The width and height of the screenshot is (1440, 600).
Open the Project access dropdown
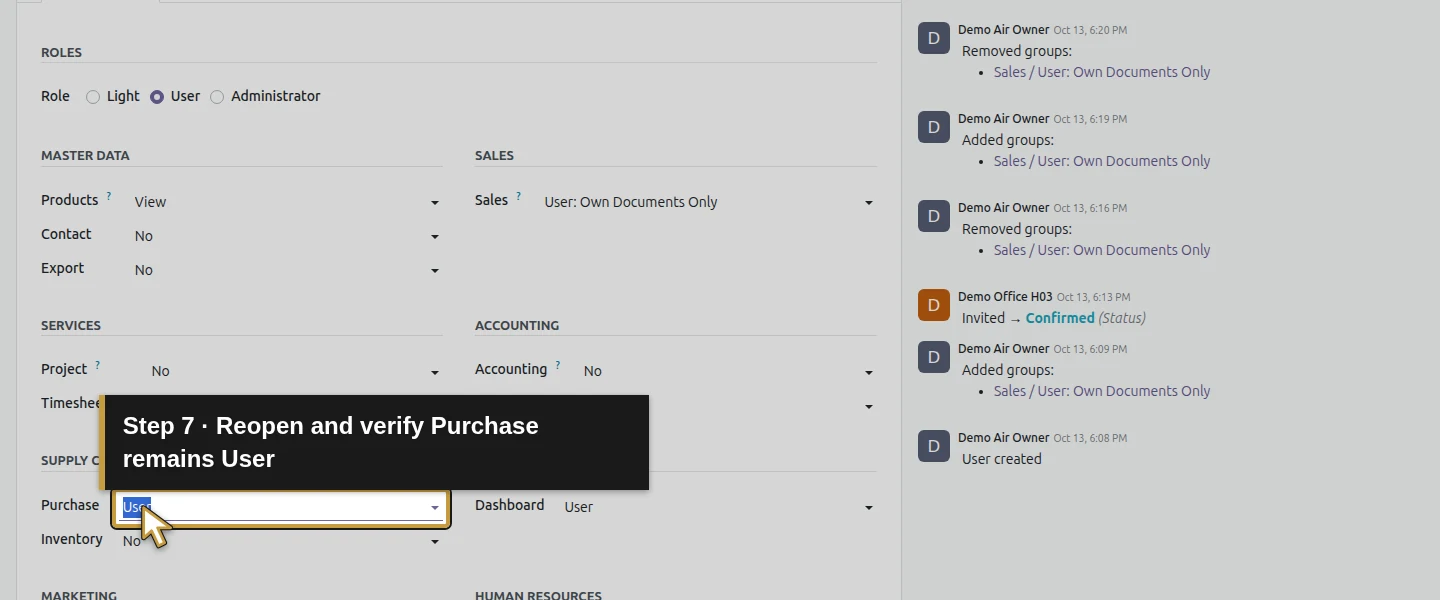[295, 371]
